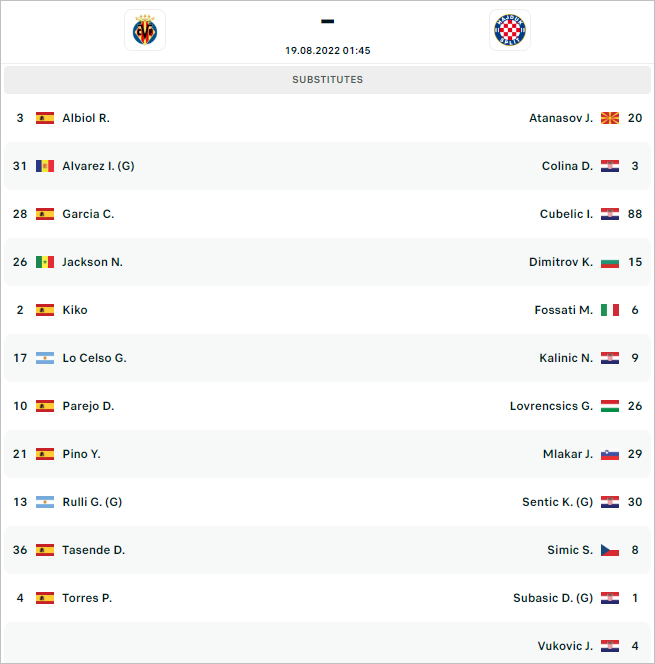Viewport: 655px width, 664px height.
Task: Open player Torres P. profile
Action: (x=87, y=598)
